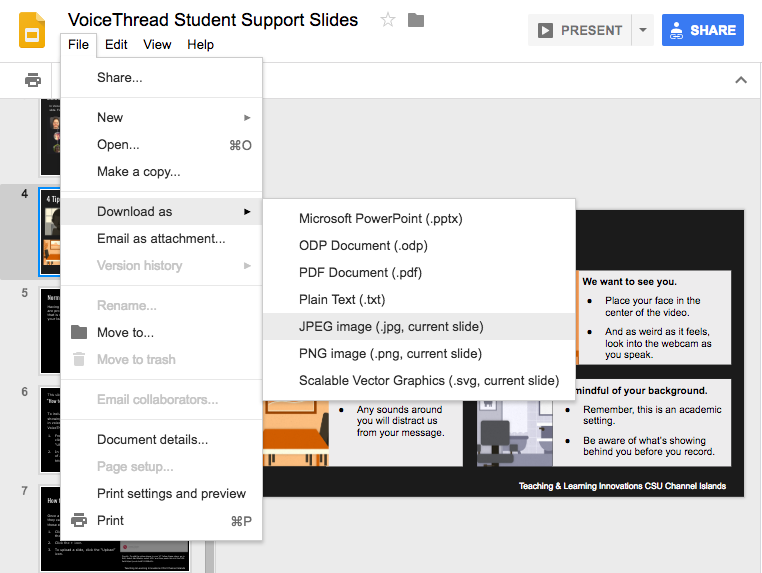Click the submenu arrow beside Download as

(247, 211)
